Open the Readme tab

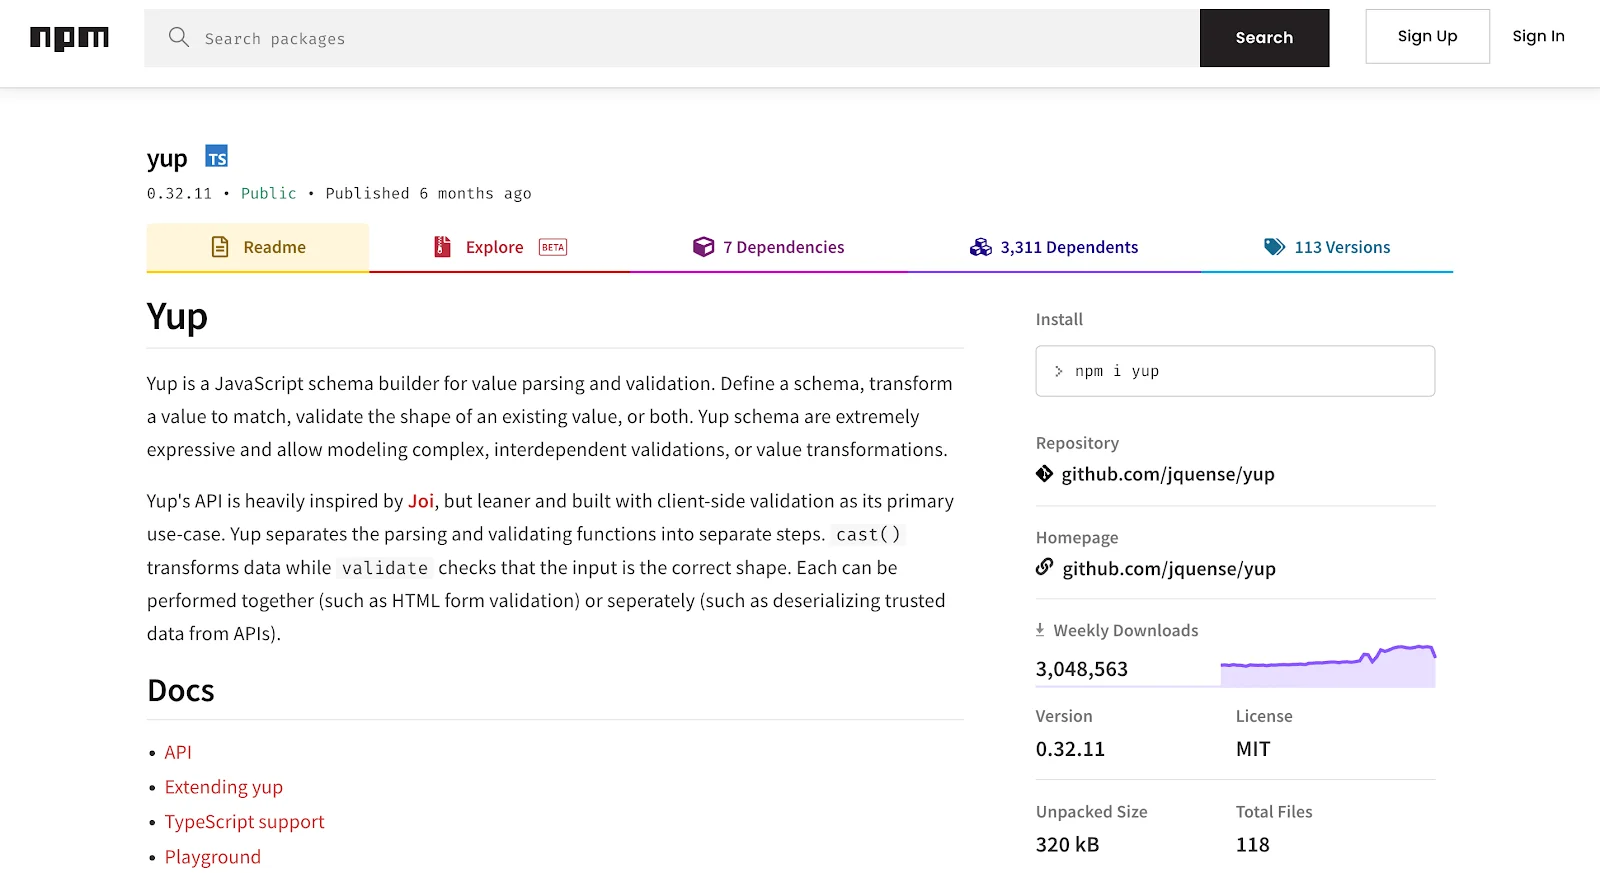click(x=258, y=247)
